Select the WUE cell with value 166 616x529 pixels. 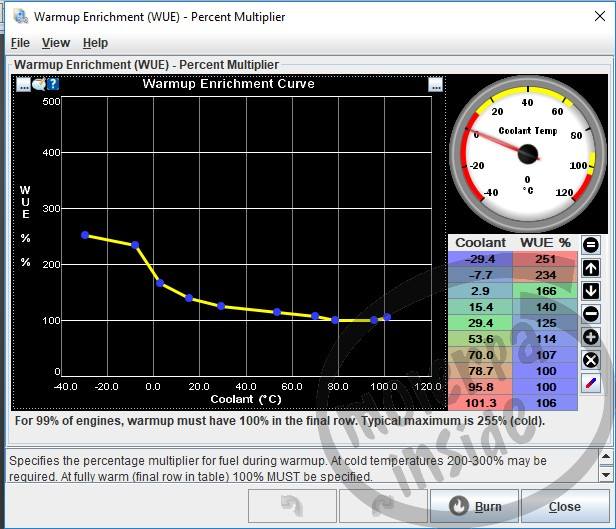(545, 291)
